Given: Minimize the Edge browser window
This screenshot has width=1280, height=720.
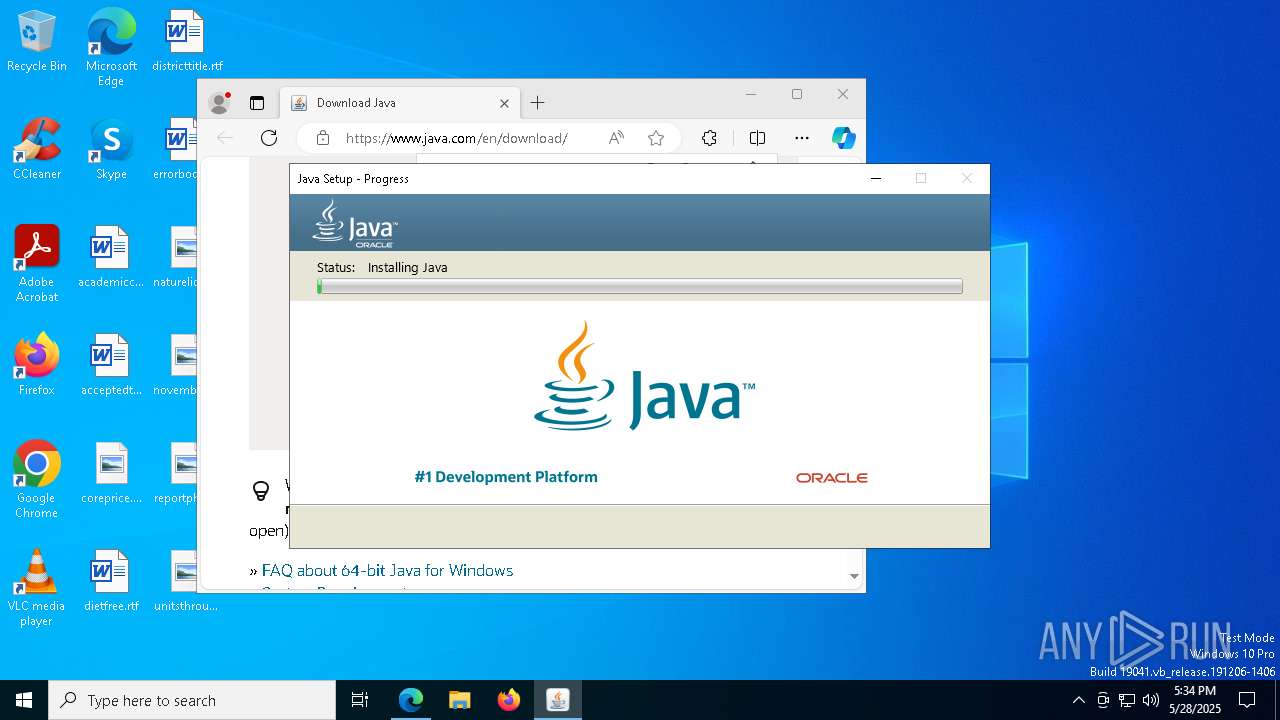Looking at the screenshot, I should [x=751, y=94].
